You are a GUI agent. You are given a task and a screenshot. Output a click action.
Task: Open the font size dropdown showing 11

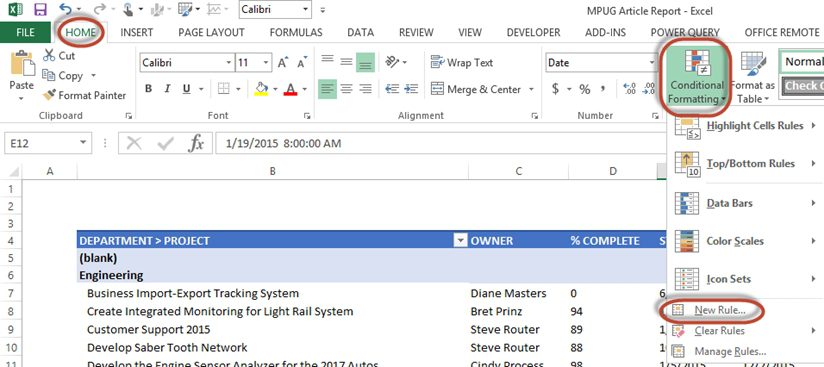coord(253,63)
